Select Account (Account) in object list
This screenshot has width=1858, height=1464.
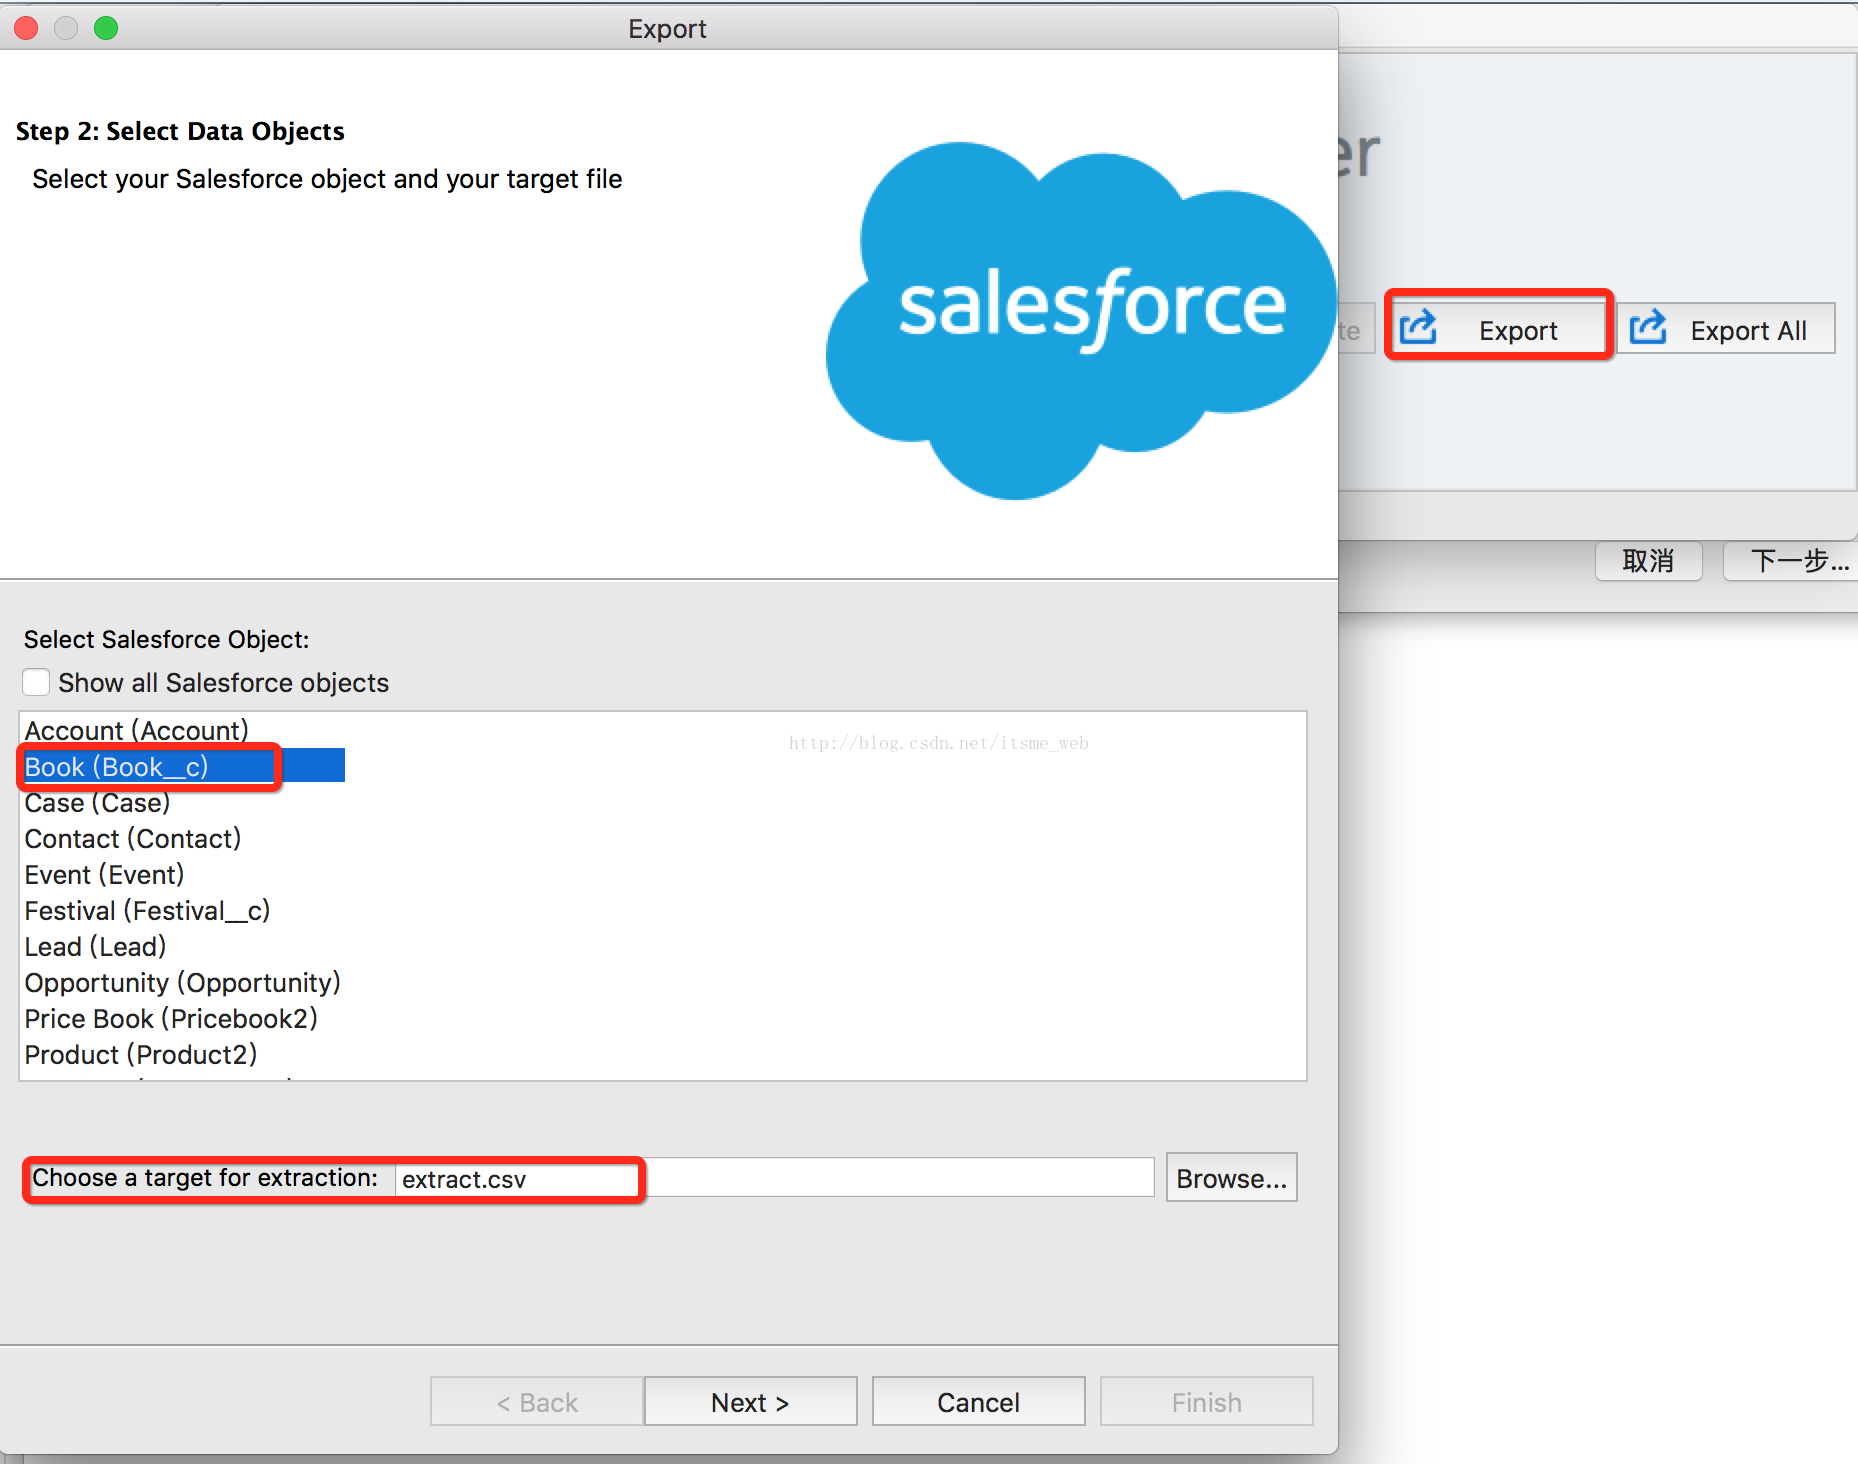(136, 730)
